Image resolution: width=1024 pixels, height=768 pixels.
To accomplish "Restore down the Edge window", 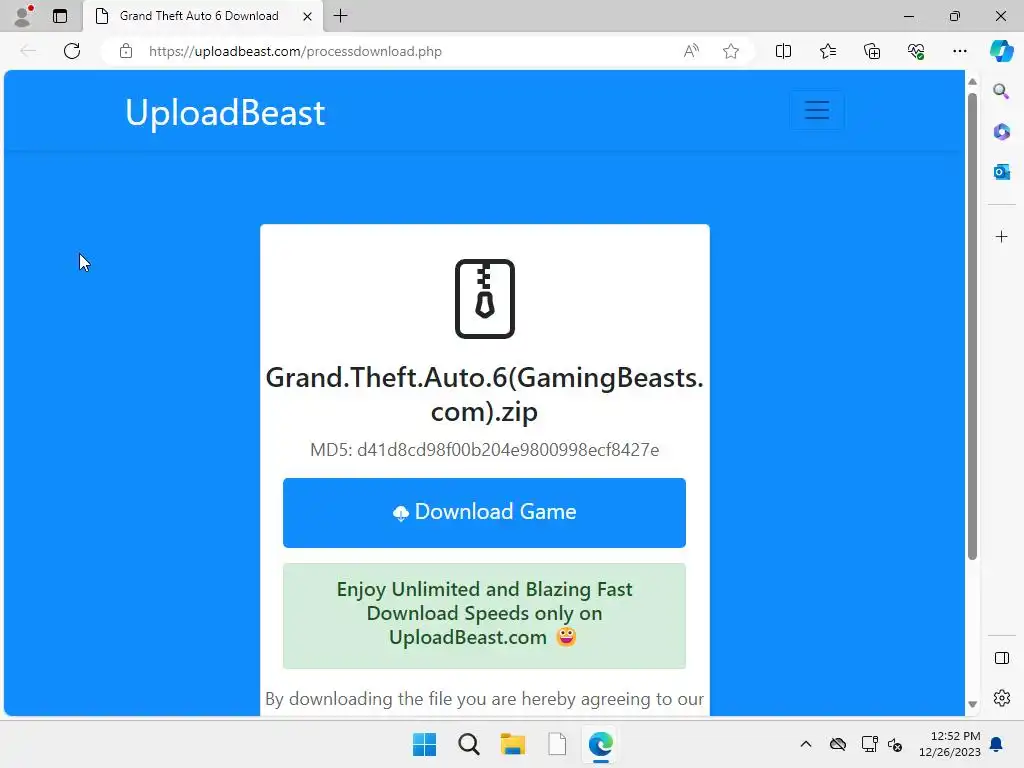I will tap(954, 16).
